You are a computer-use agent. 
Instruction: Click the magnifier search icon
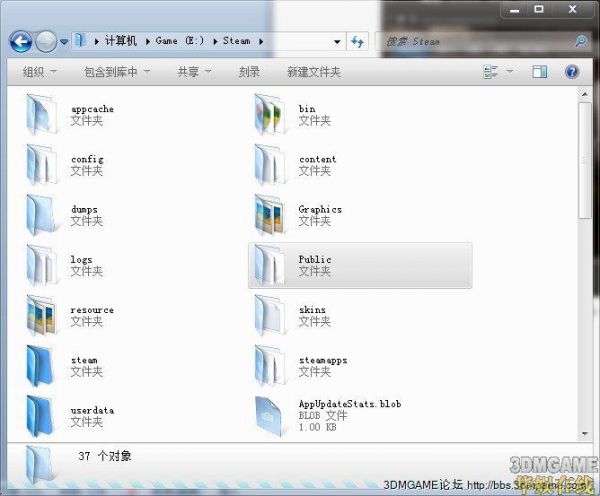pyautogui.click(x=581, y=41)
